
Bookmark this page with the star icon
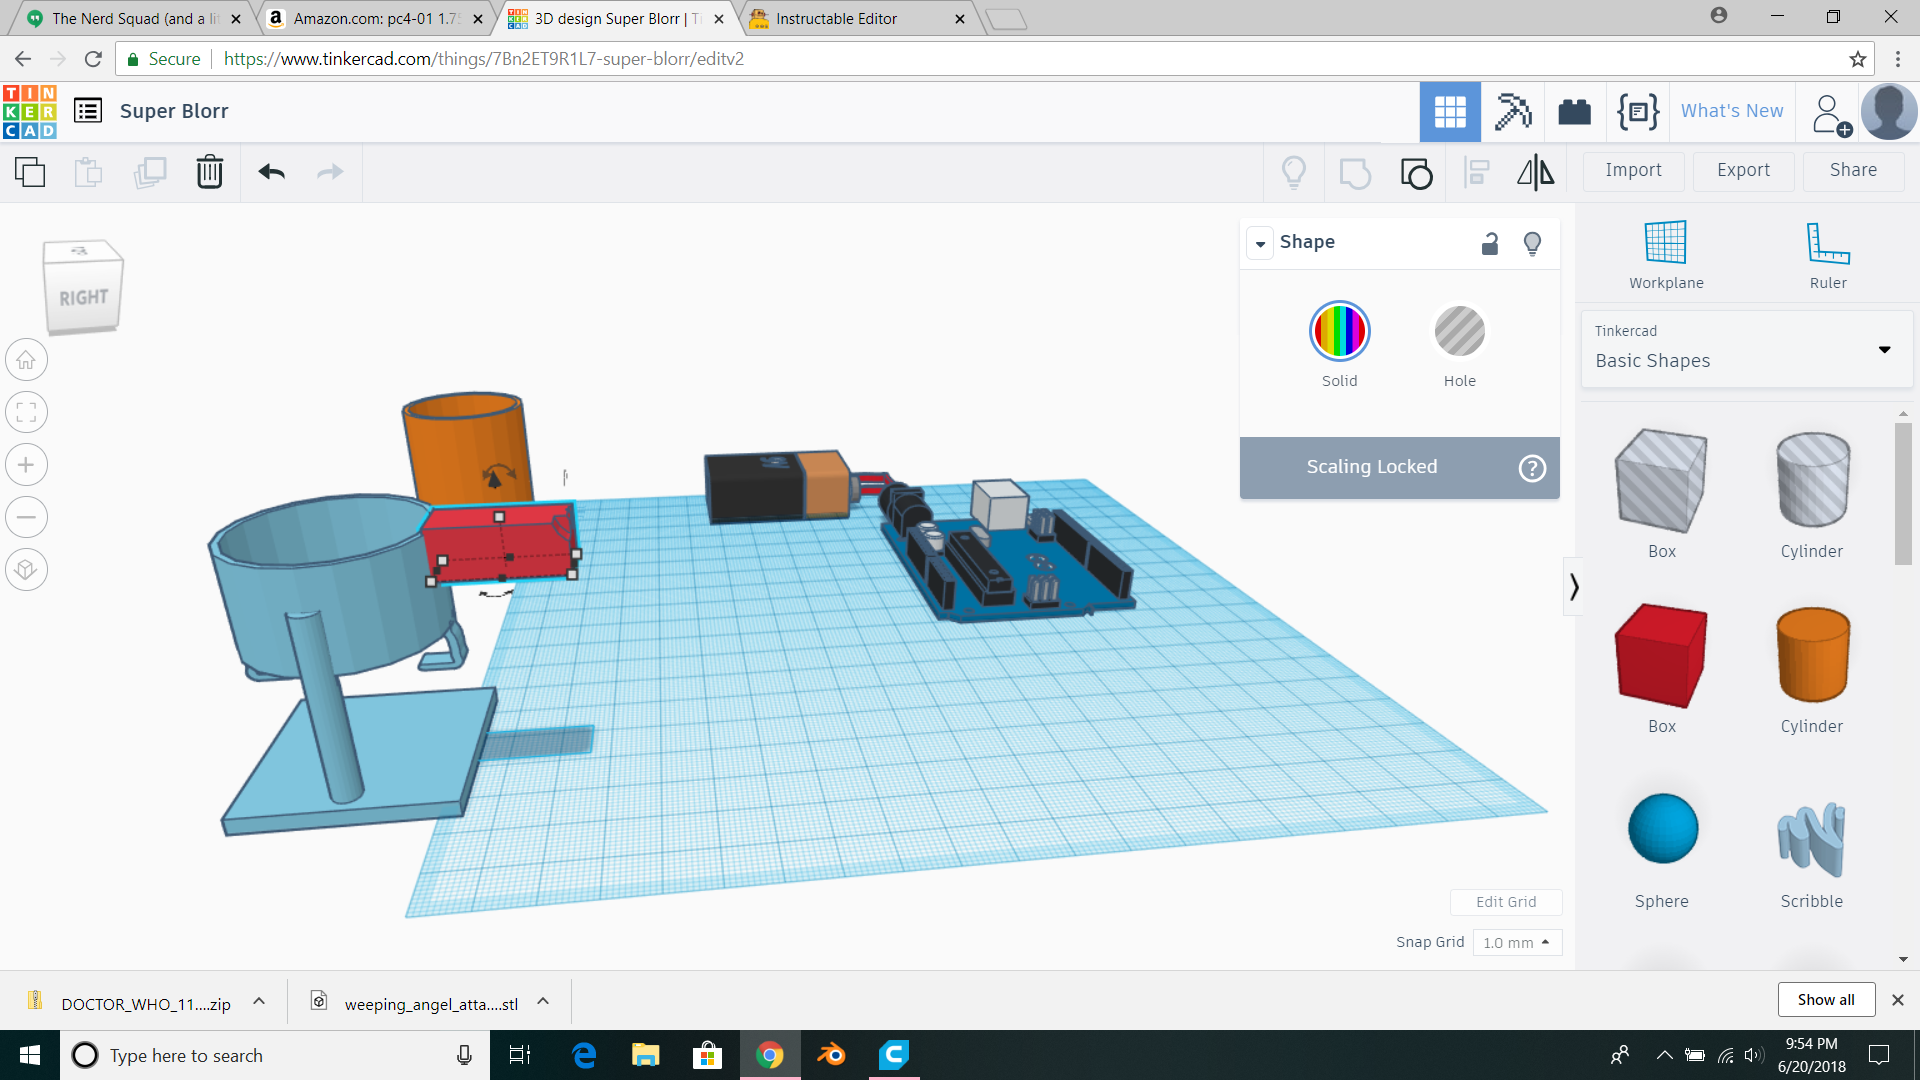(x=1858, y=59)
